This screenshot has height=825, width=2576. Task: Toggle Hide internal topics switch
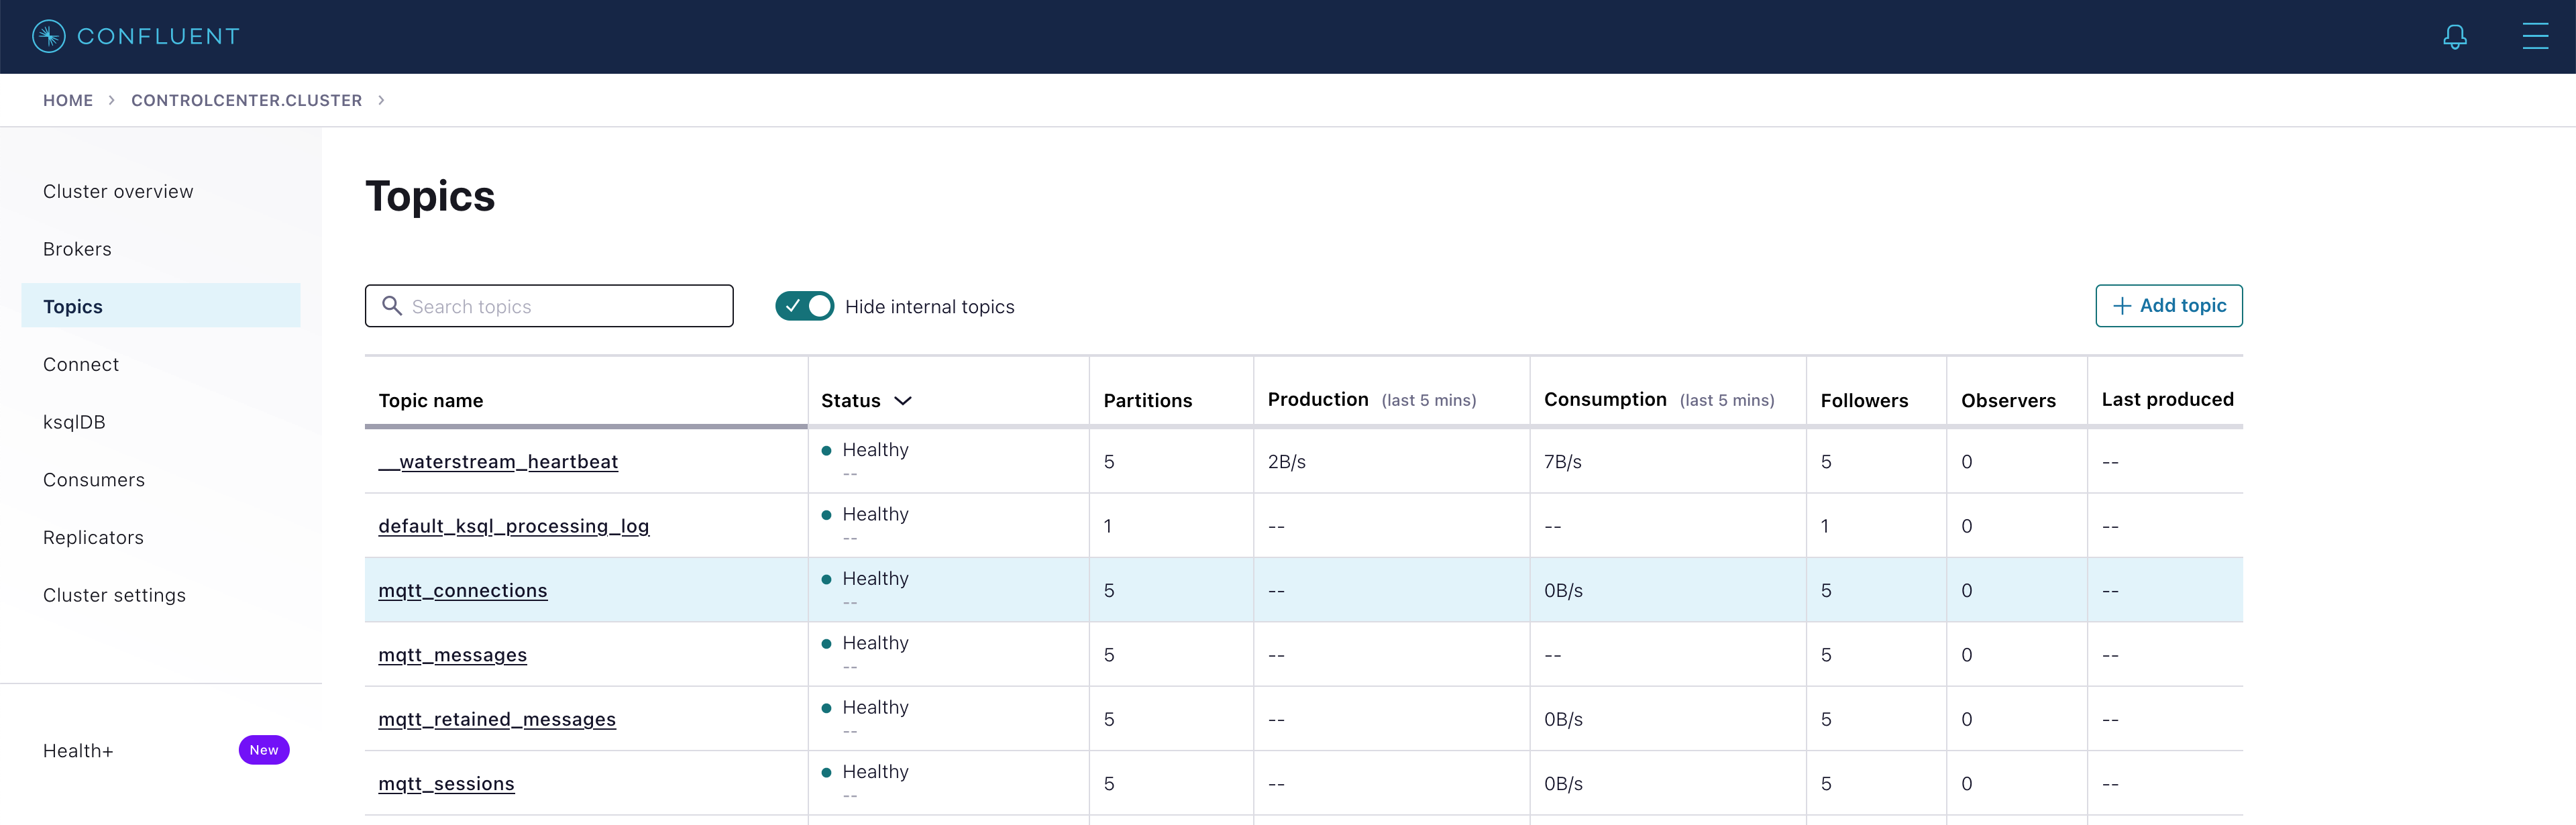(x=804, y=306)
